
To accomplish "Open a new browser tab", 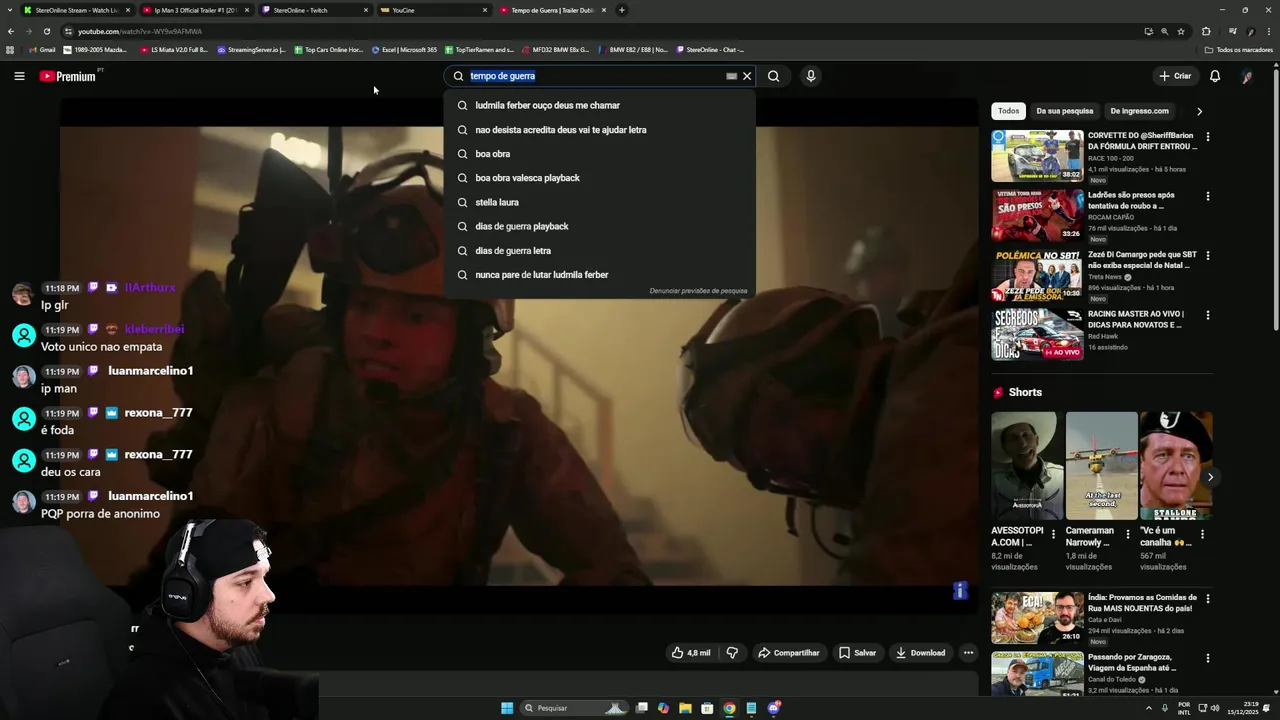I will (x=622, y=10).
